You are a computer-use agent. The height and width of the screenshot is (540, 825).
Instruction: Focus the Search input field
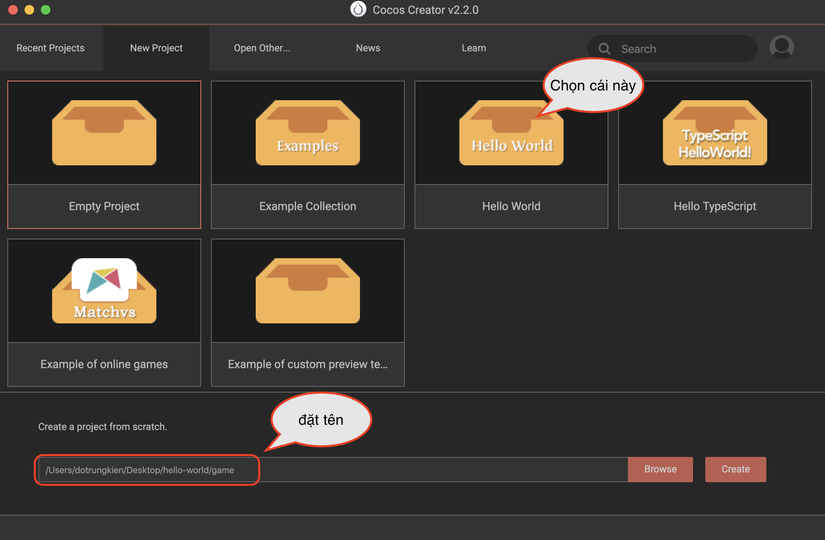672,48
